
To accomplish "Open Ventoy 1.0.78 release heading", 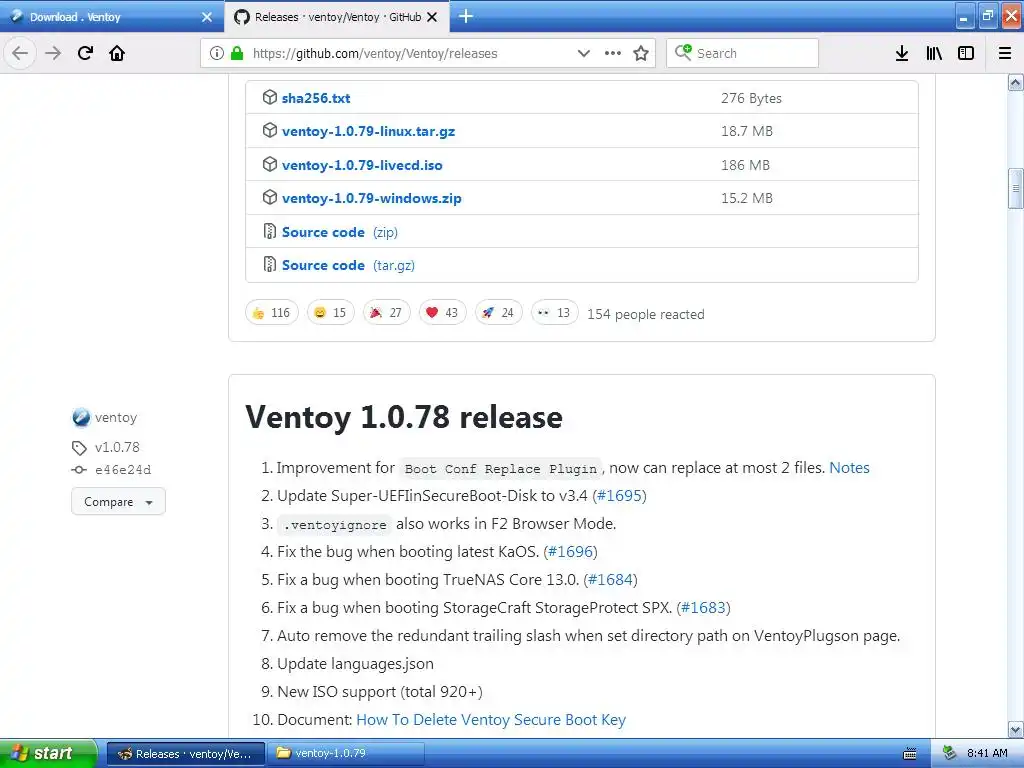I will pyautogui.click(x=404, y=417).
